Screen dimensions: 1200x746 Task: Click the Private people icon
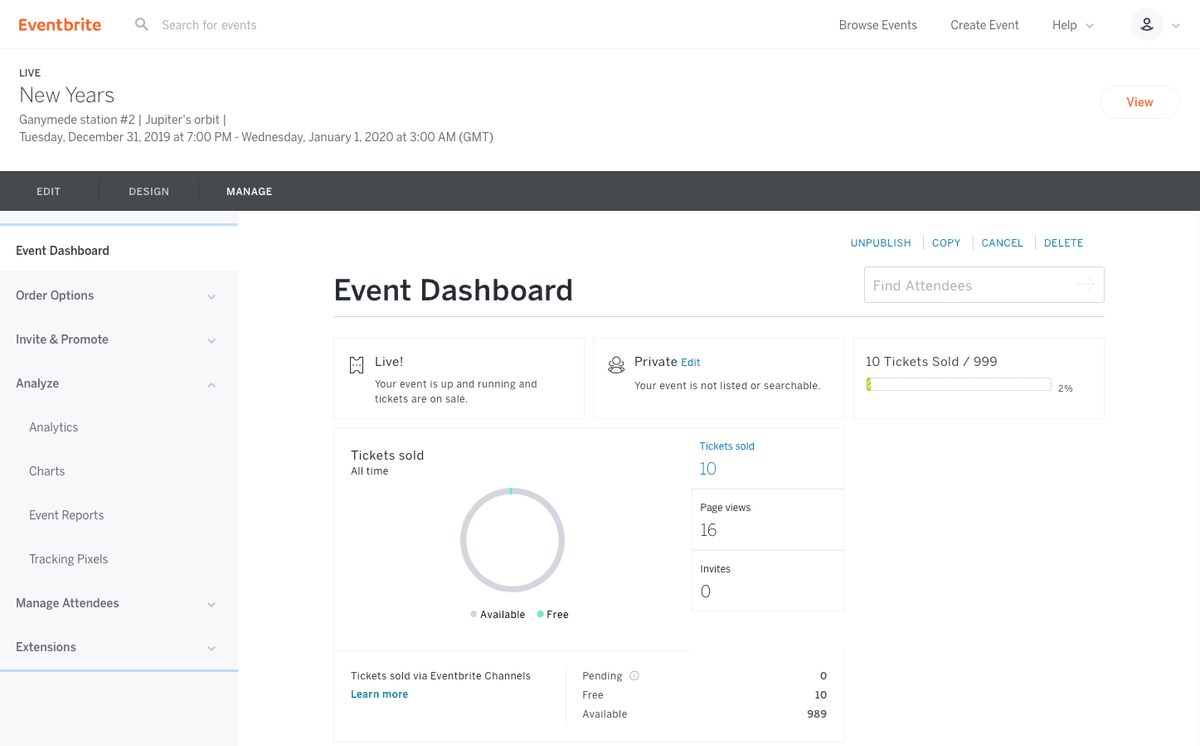pyautogui.click(x=616, y=366)
